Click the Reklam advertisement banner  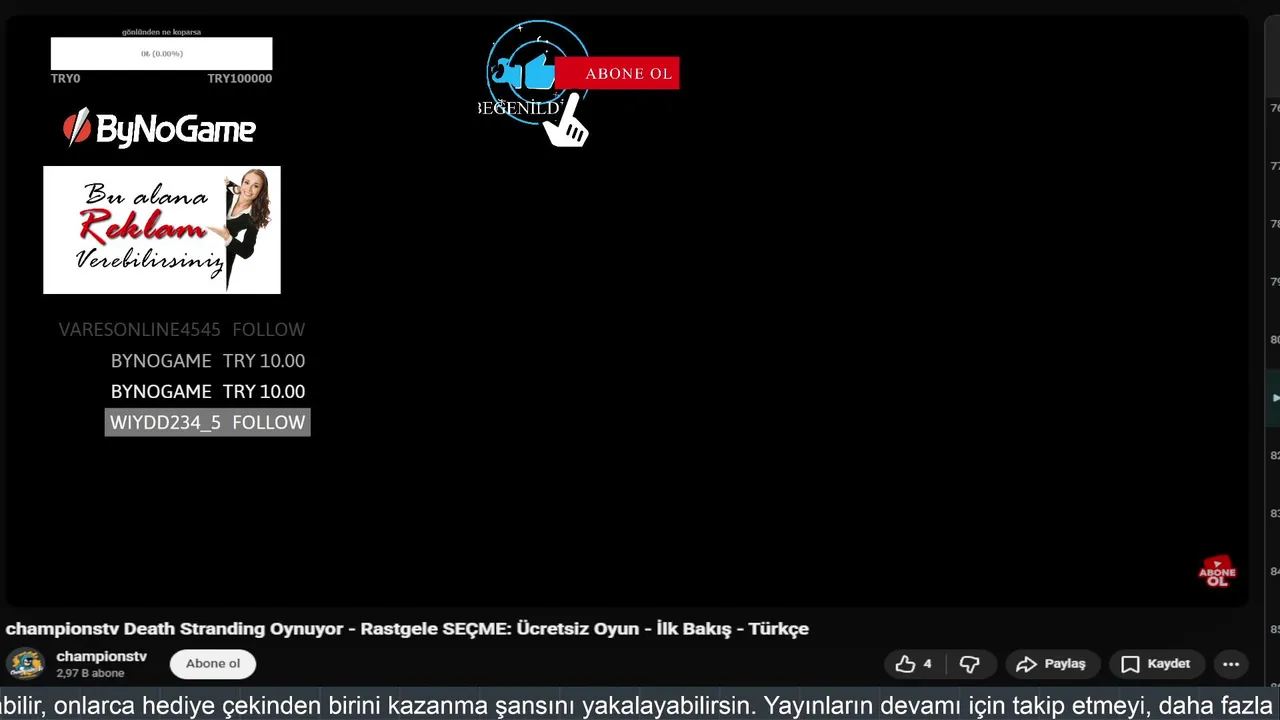[162, 230]
